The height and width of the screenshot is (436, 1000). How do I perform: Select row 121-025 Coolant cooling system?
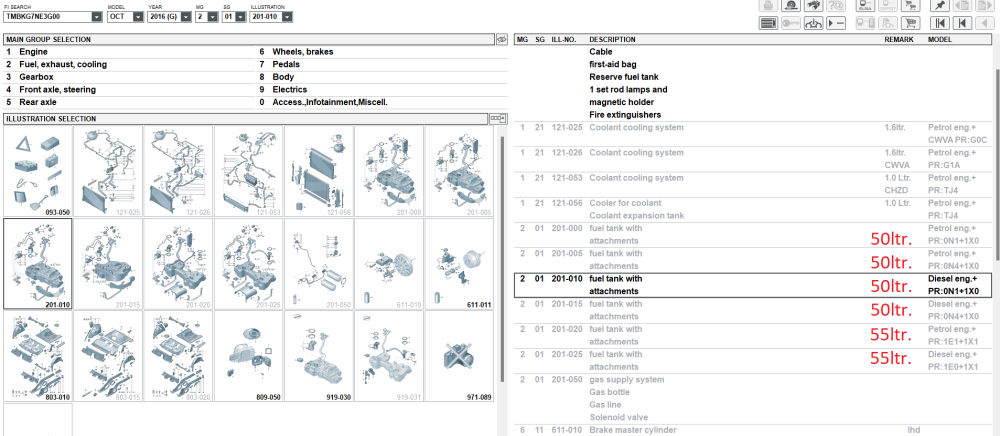point(754,134)
